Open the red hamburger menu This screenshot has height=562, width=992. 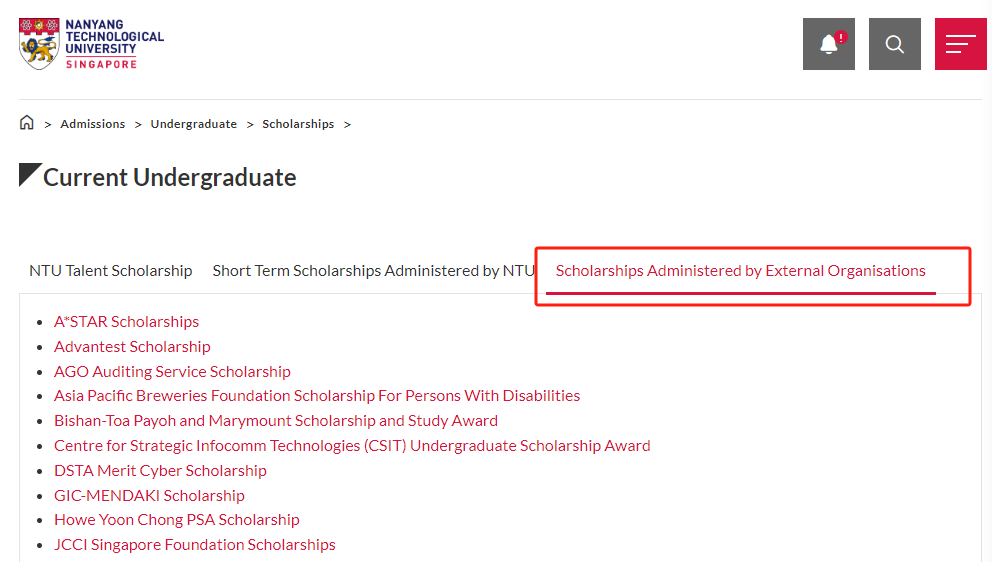tap(960, 44)
